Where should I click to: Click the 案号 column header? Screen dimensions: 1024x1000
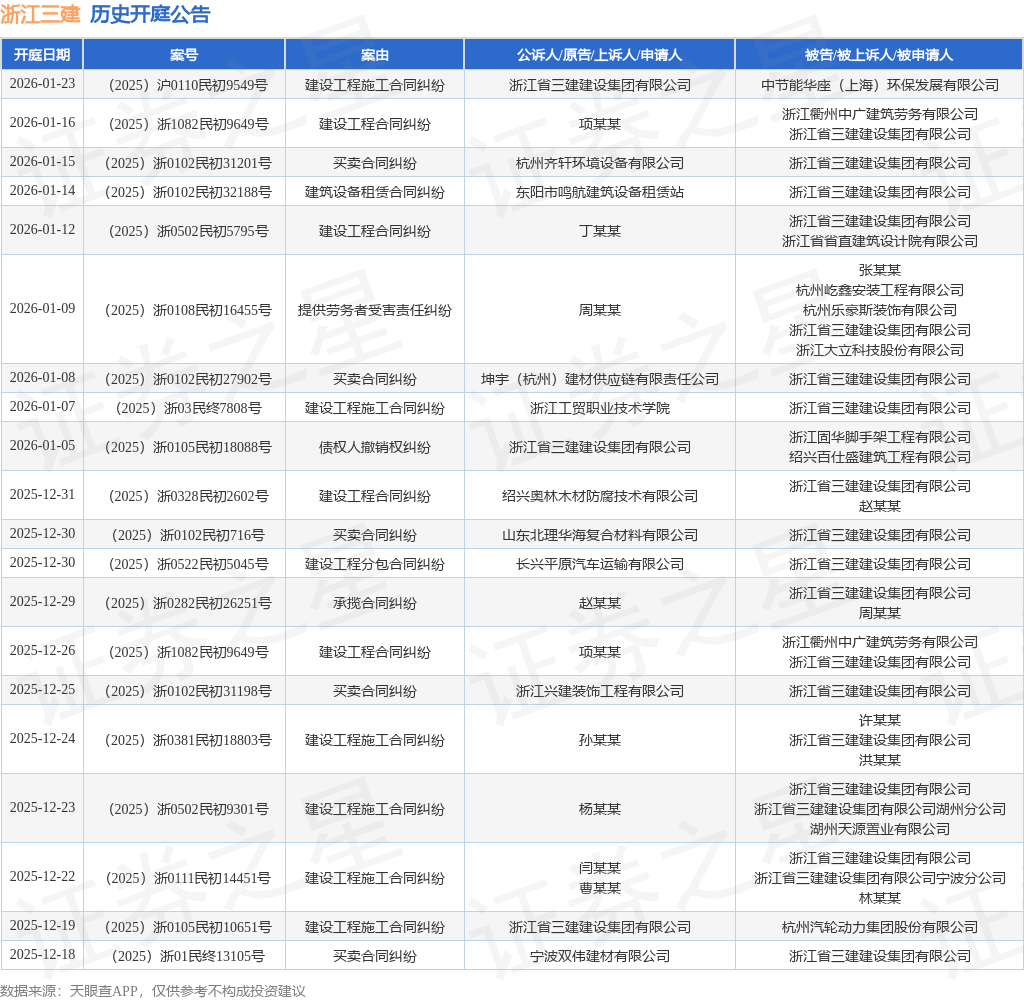(184, 55)
